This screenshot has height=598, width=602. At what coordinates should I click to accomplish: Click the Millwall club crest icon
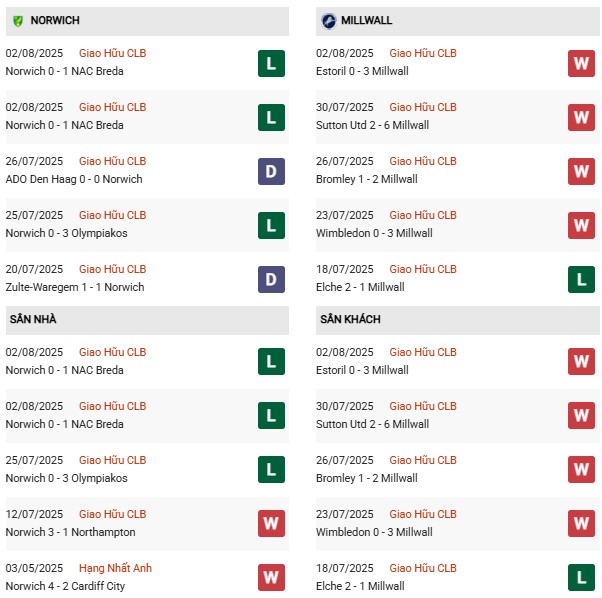click(x=329, y=20)
